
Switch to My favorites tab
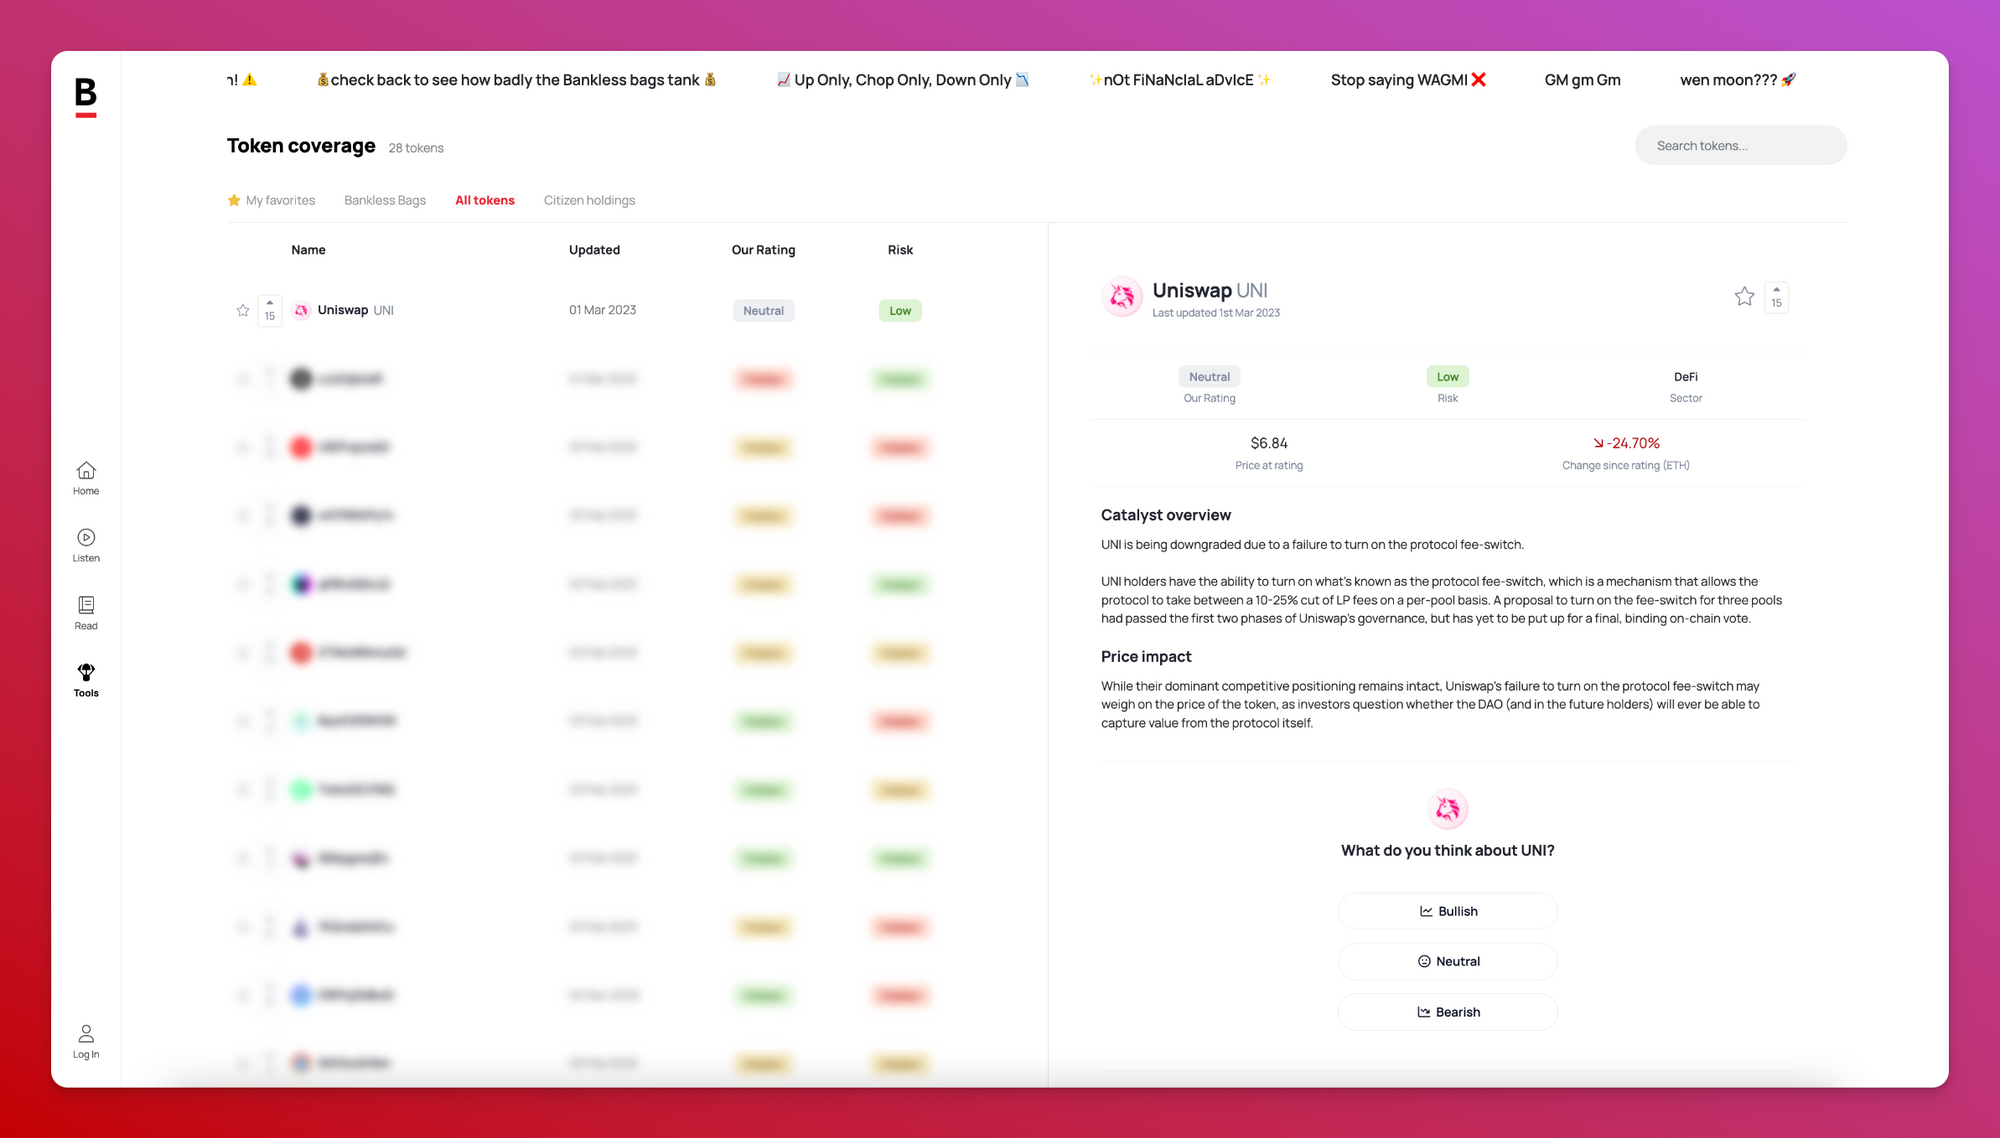click(x=271, y=200)
